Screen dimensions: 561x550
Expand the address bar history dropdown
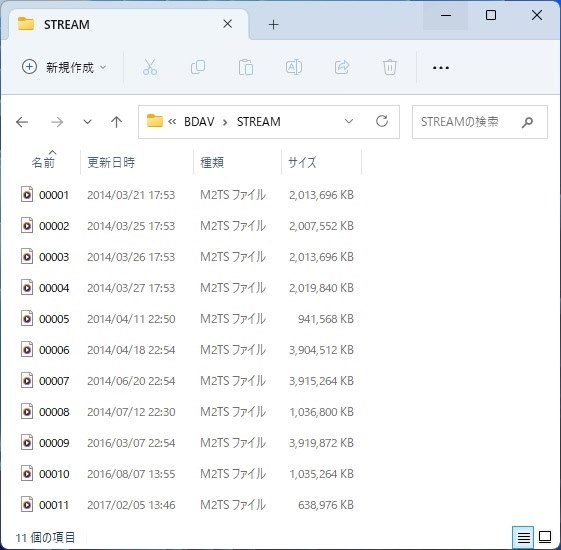click(x=349, y=121)
